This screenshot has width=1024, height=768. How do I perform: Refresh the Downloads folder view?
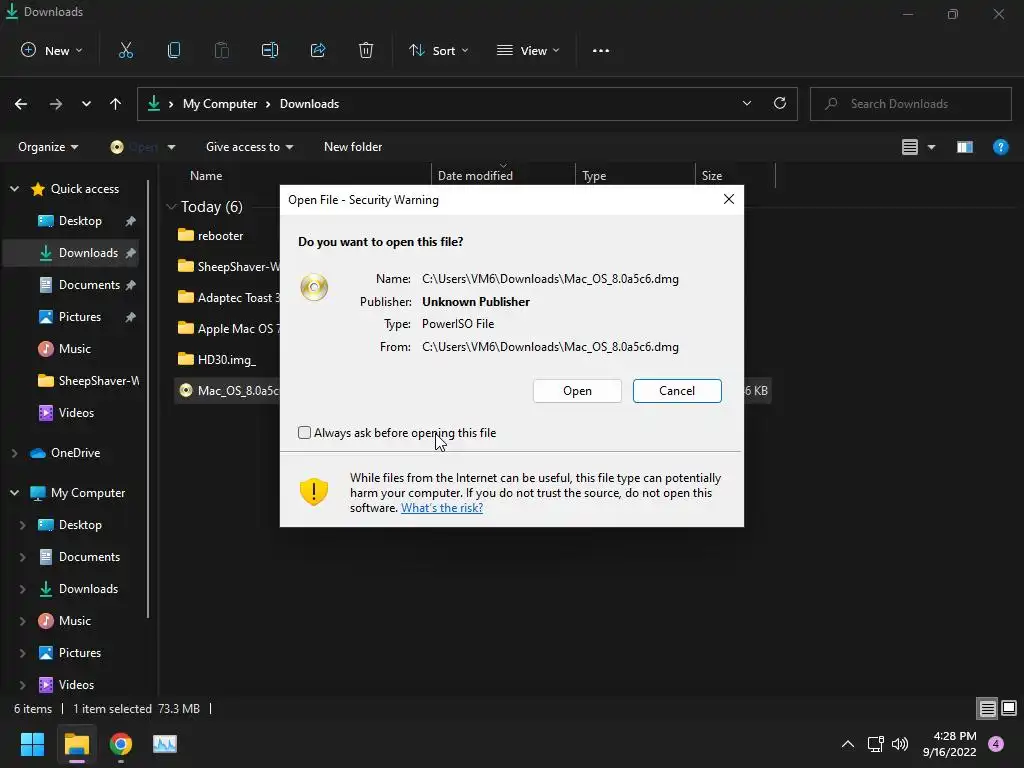coord(780,103)
